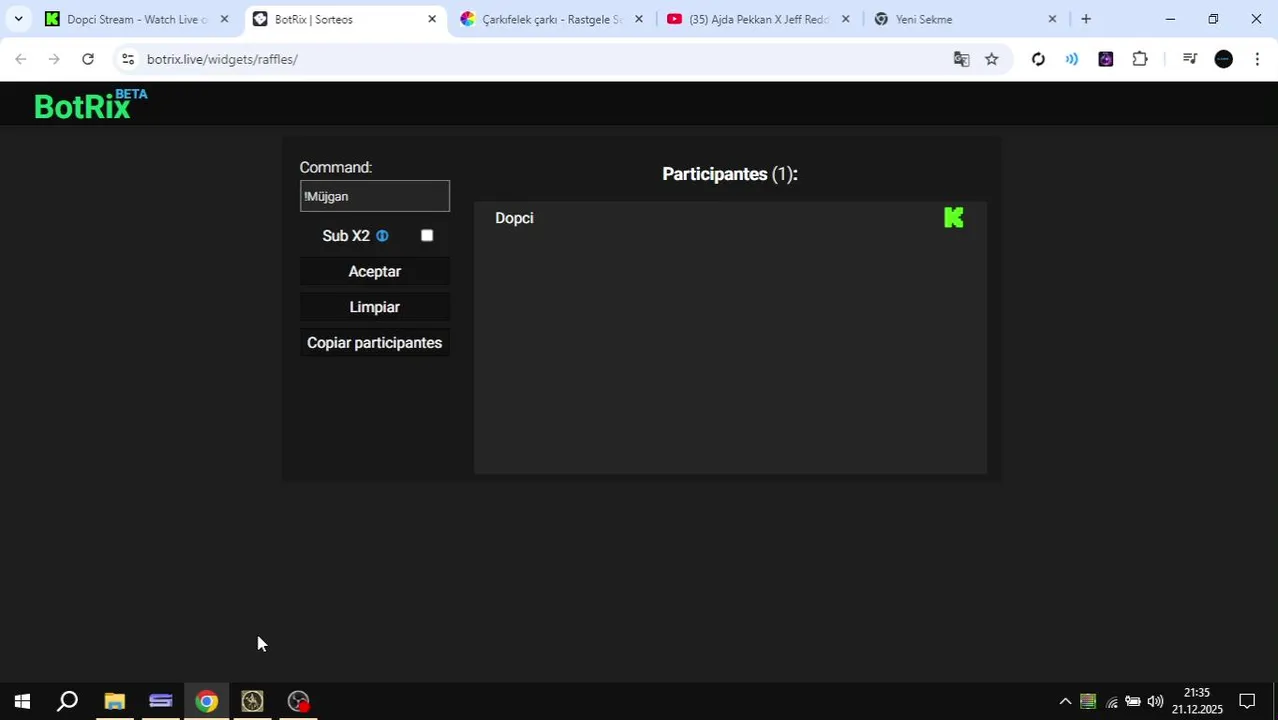Screen dimensions: 1278x720
Task: Open the Chrome profile avatar
Action: click(1224, 59)
